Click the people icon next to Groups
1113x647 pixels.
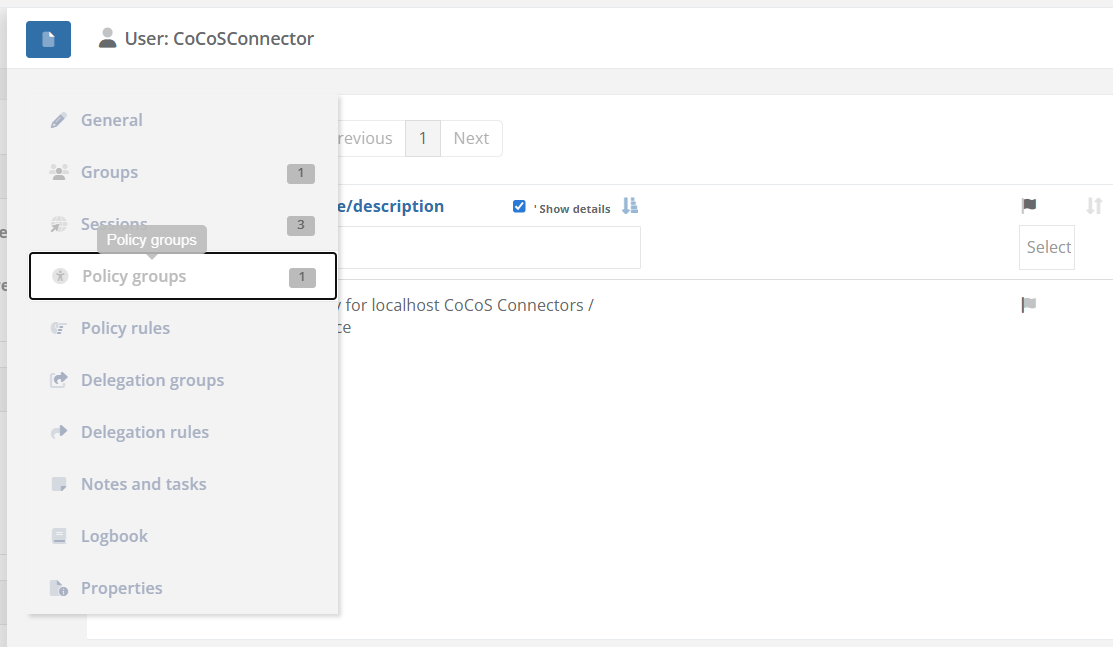tap(59, 173)
